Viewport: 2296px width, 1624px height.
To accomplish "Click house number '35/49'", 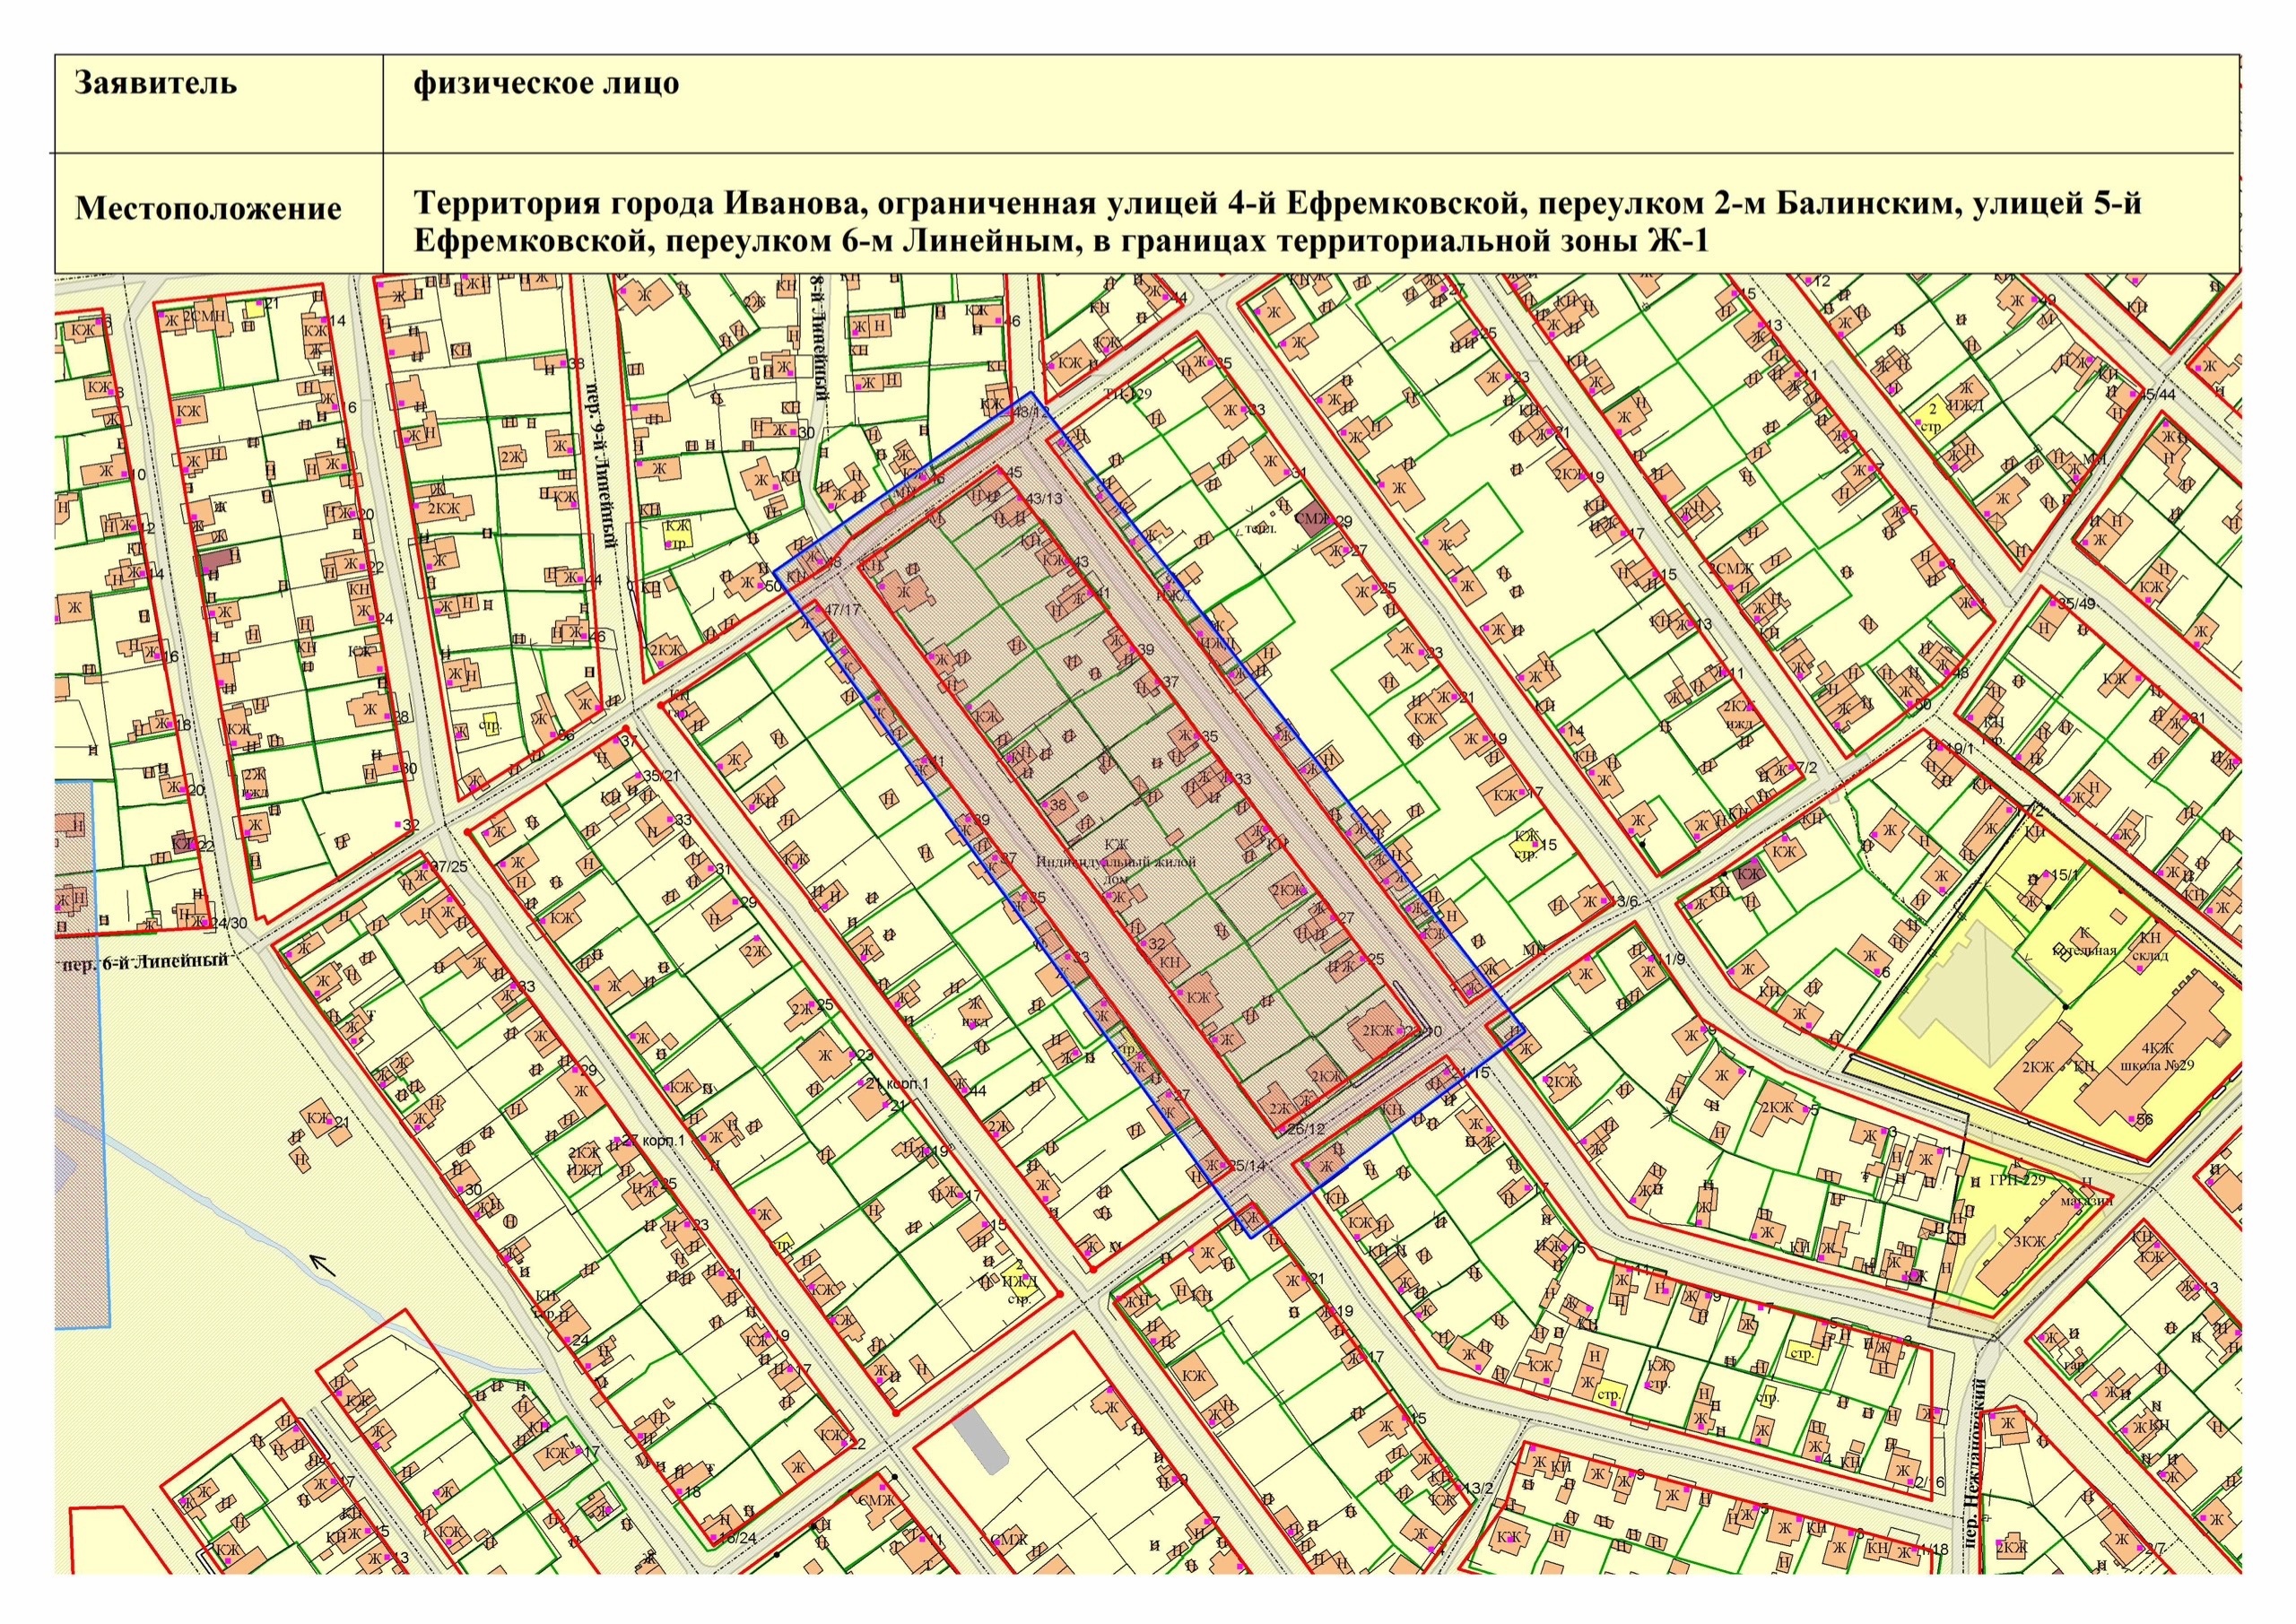I will (2077, 604).
